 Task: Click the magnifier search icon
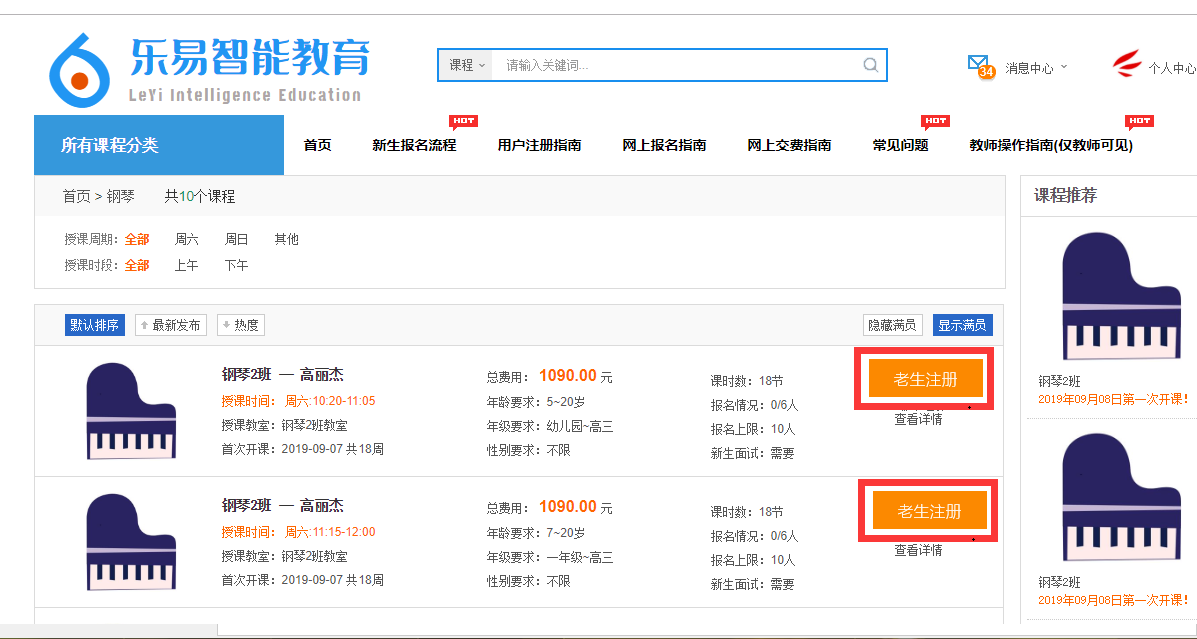[x=870, y=65]
